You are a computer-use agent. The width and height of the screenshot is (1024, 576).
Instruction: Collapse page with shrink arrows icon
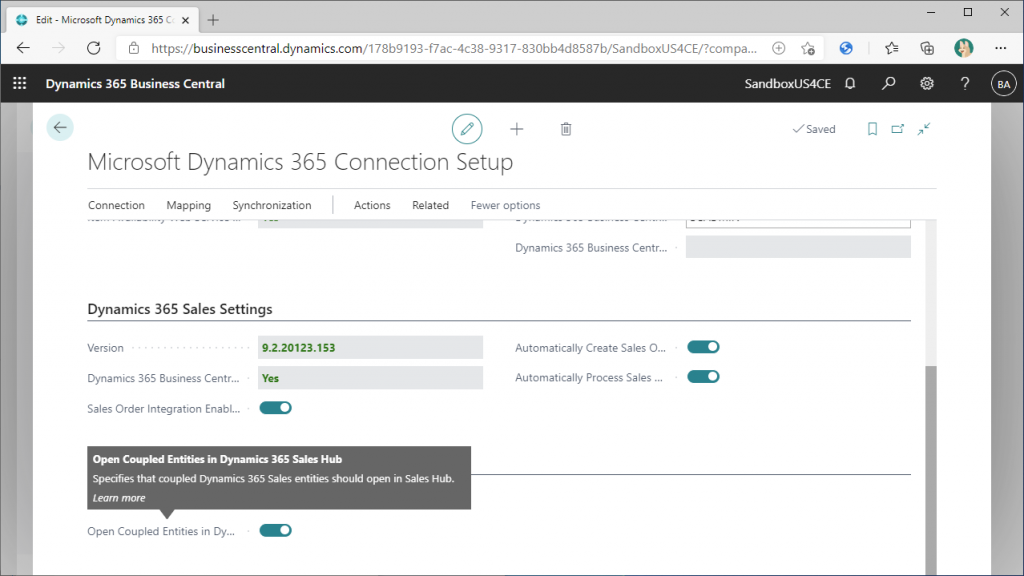pos(923,129)
